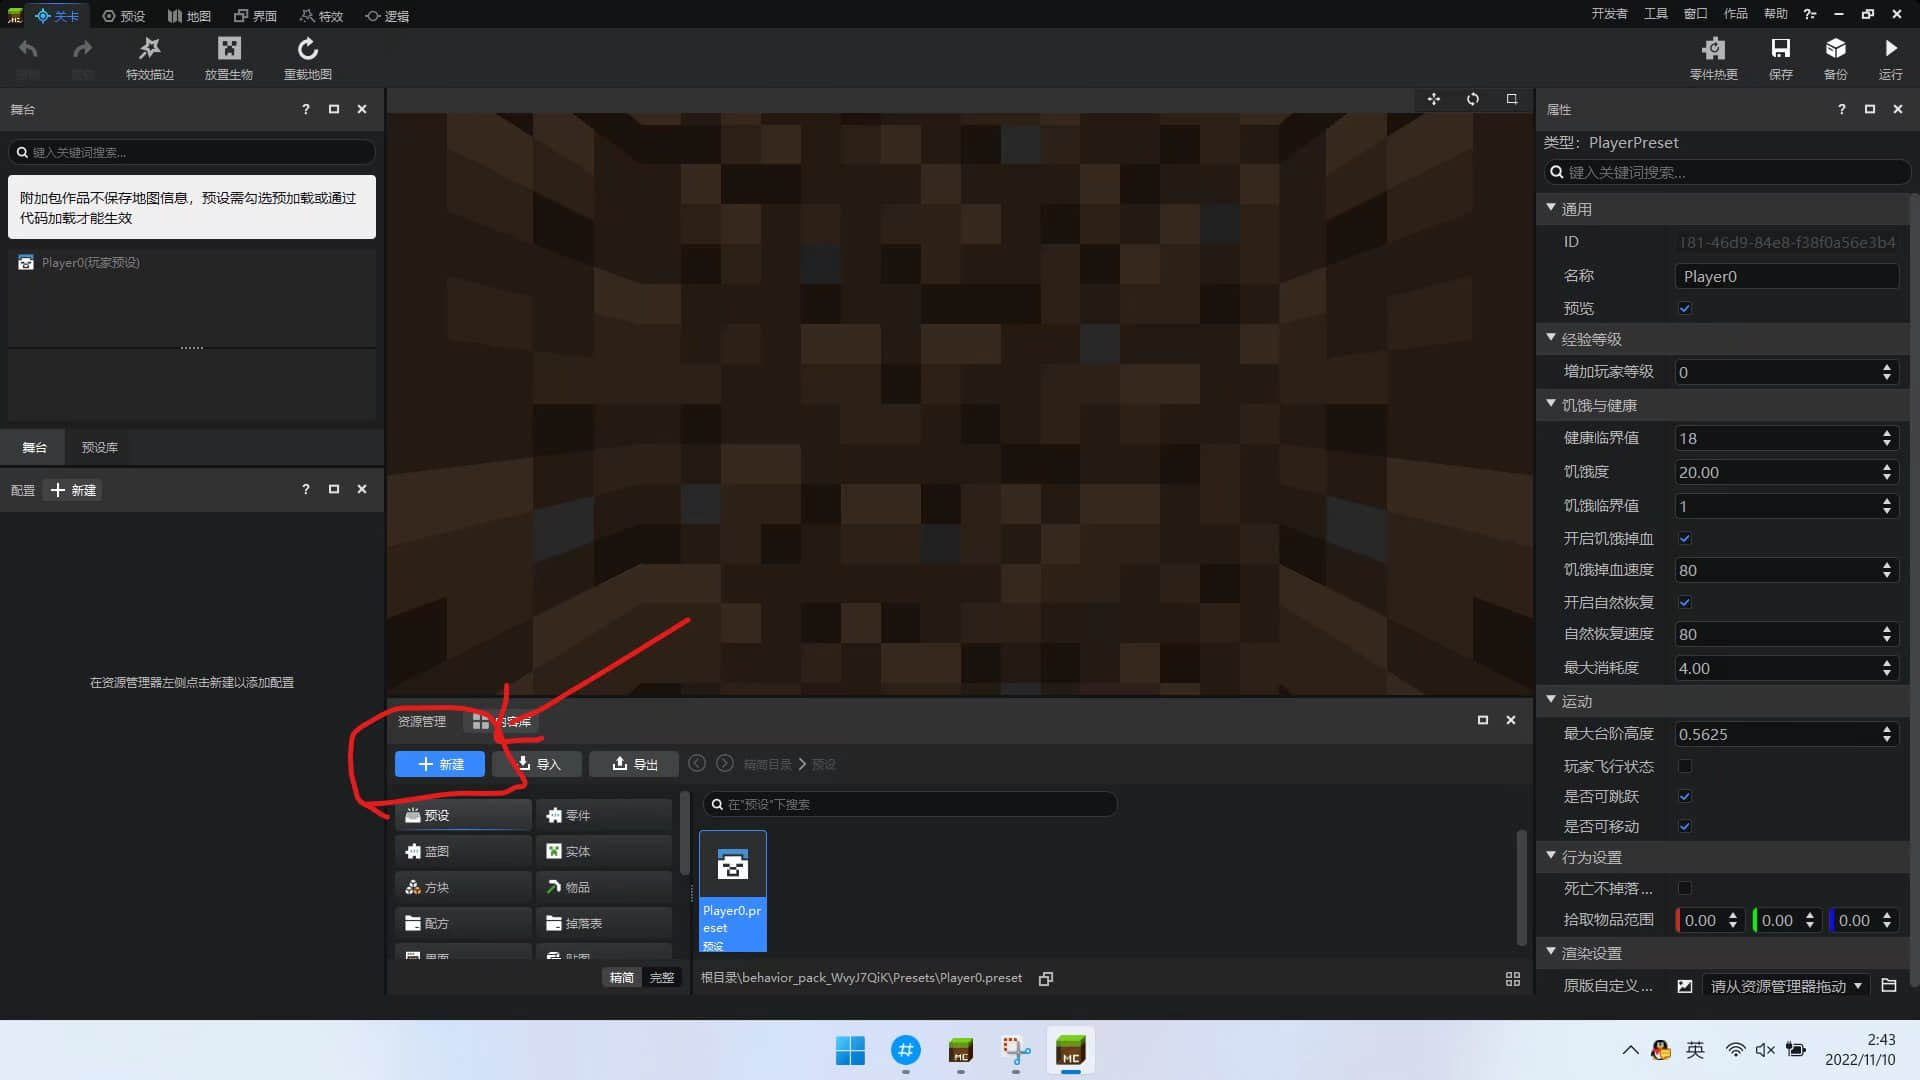1920x1080 pixels.
Task: Toggle the 开启饥饿掉血 checkbox
Action: [x=1685, y=538]
